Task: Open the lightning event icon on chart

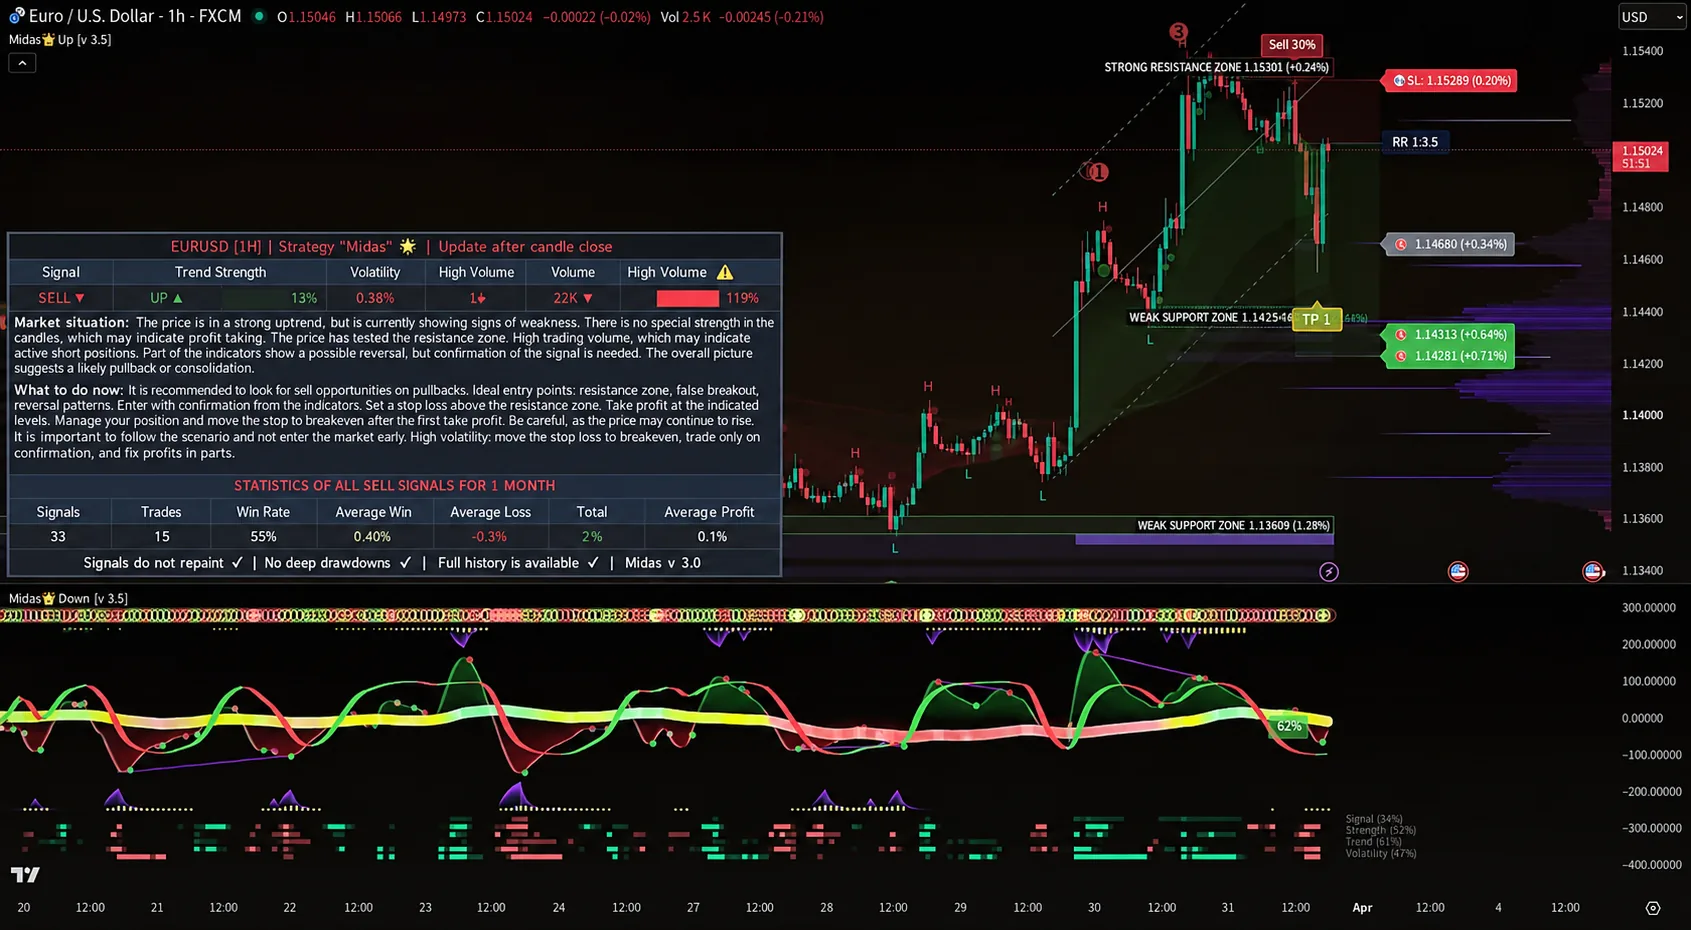Action: (1328, 572)
